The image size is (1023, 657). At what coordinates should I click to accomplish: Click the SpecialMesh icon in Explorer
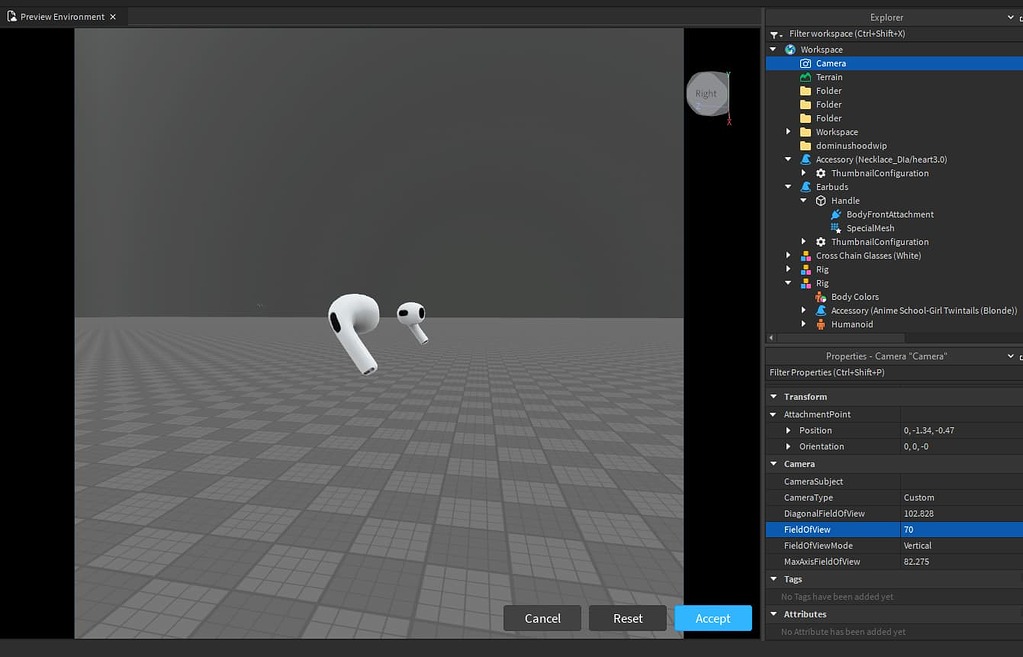[x=835, y=227]
